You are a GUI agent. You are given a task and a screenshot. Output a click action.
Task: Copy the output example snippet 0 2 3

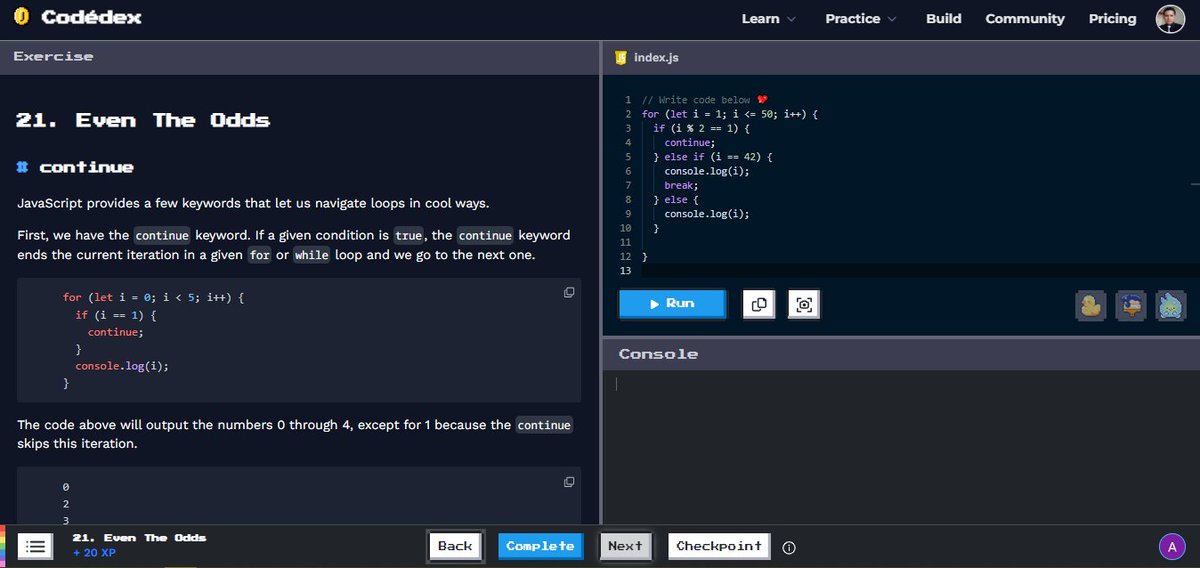pyautogui.click(x=569, y=481)
